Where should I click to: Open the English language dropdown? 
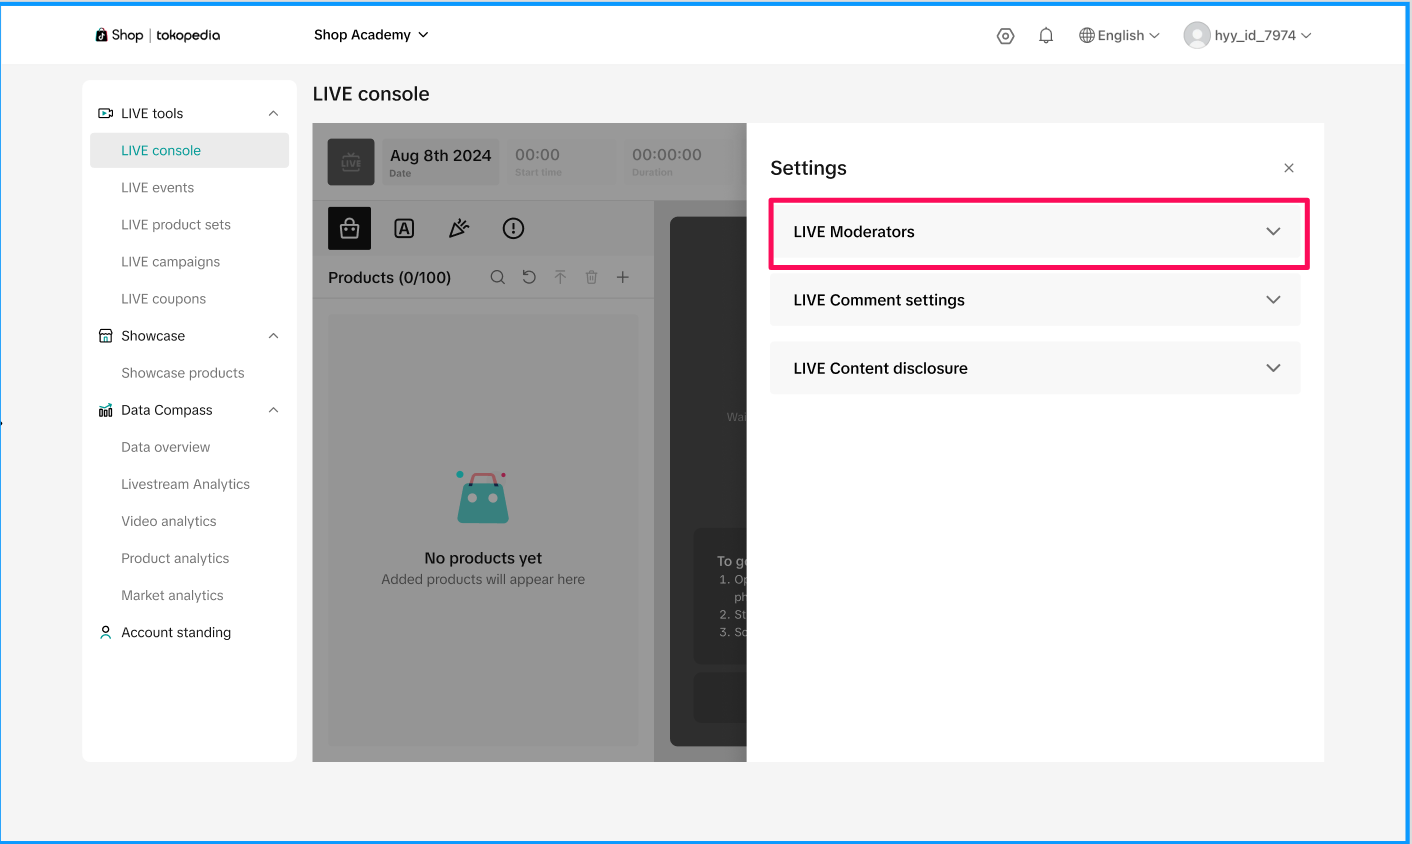[x=1119, y=36]
